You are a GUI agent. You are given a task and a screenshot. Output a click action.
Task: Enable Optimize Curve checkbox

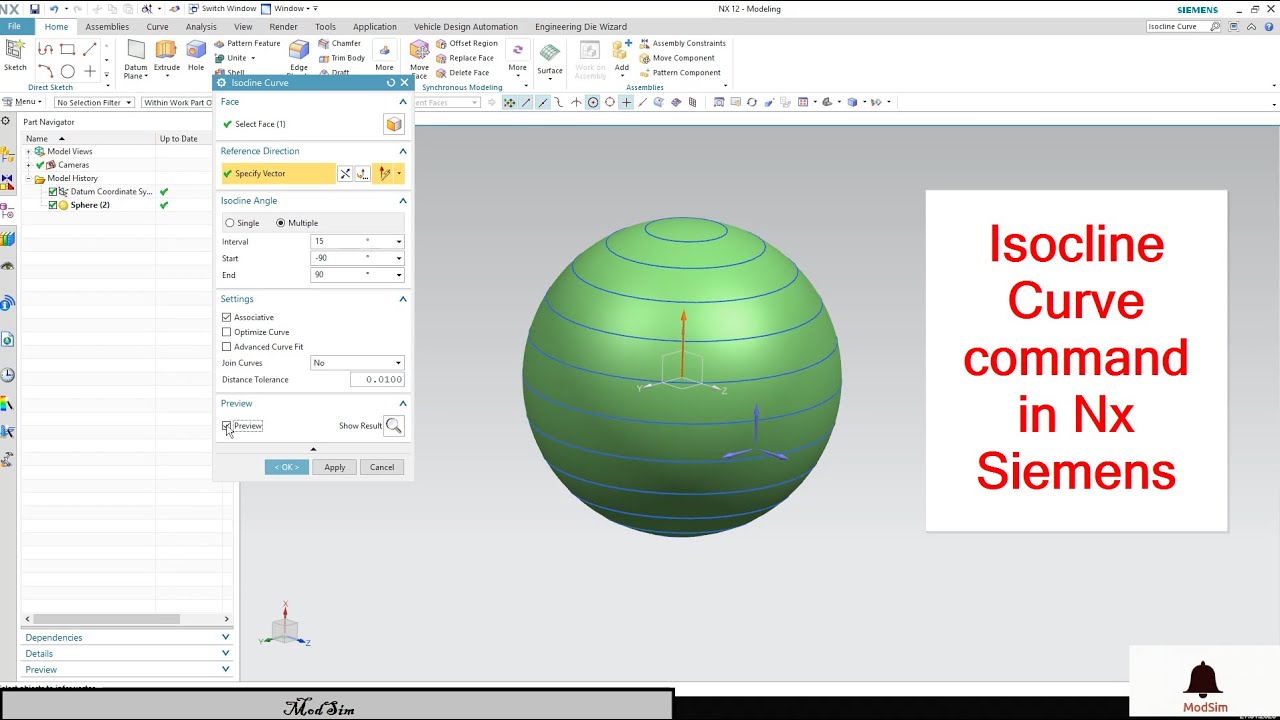coord(226,332)
